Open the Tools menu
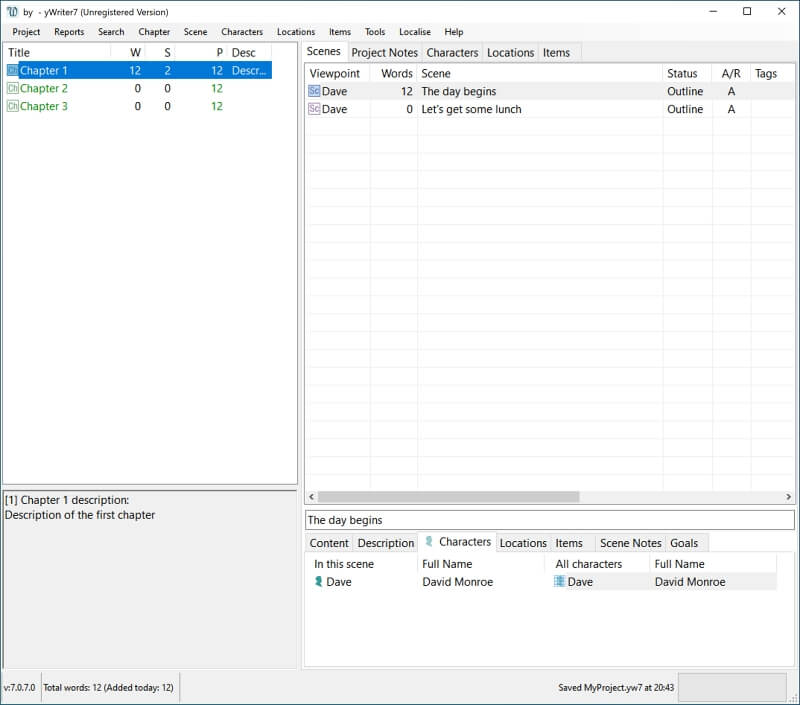This screenshot has height=705, width=800. [x=375, y=32]
